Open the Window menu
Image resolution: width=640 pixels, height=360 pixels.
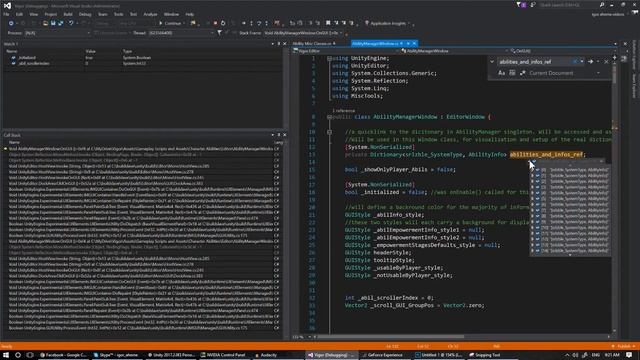[171, 14]
